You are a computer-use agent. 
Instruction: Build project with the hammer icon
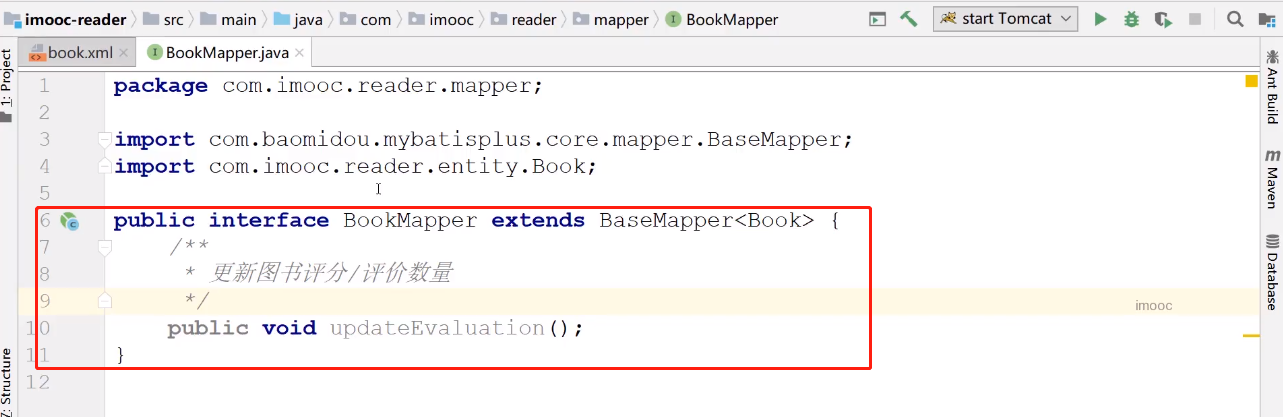(908, 19)
